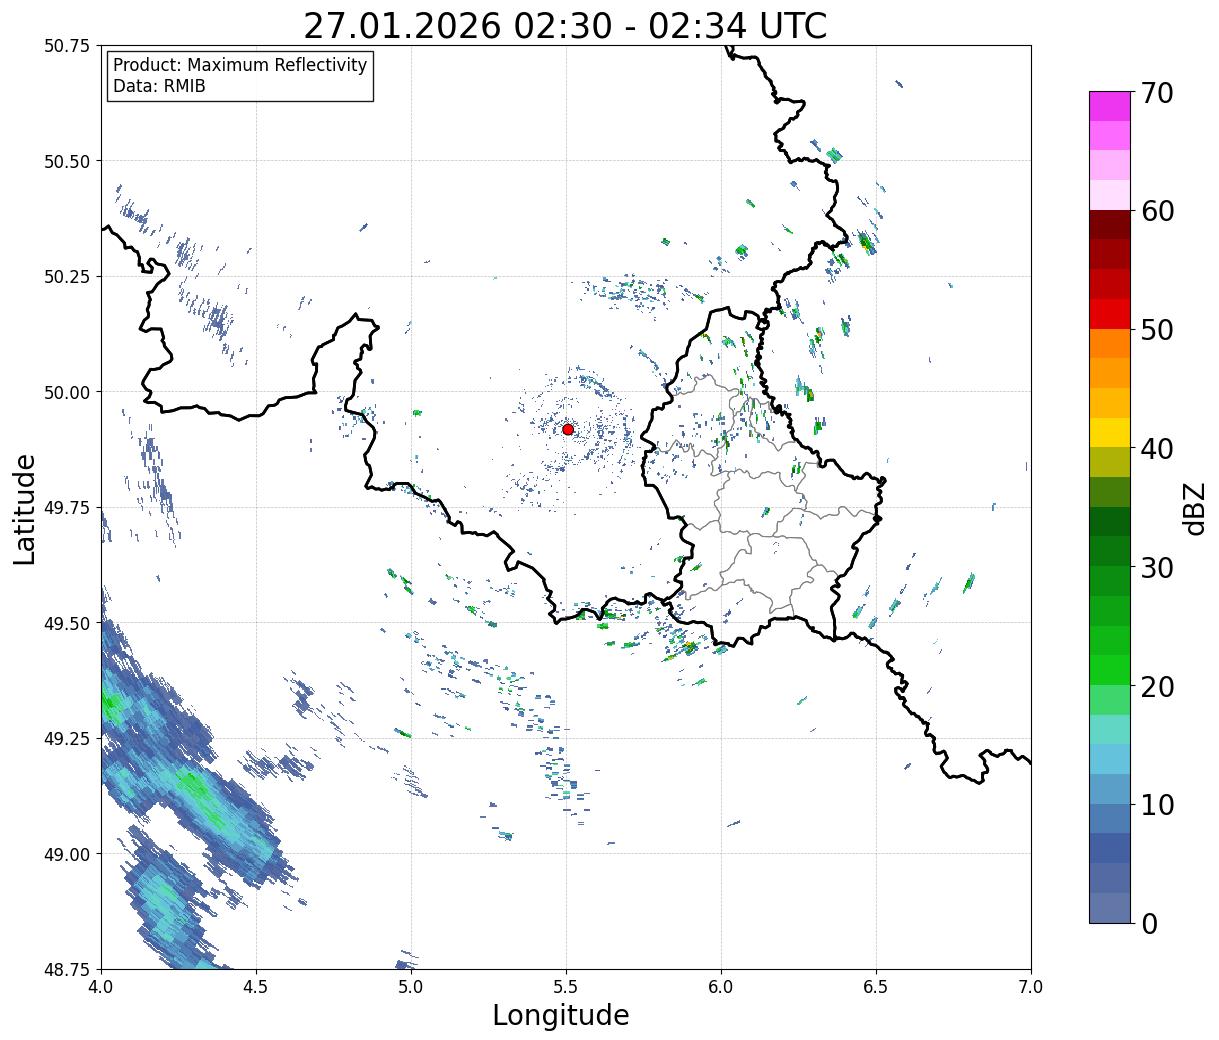The height and width of the screenshot is (1040, 1219).
Task: Click the light blue band above 10
Action: pyautogui.click(x=1110, y=788)
